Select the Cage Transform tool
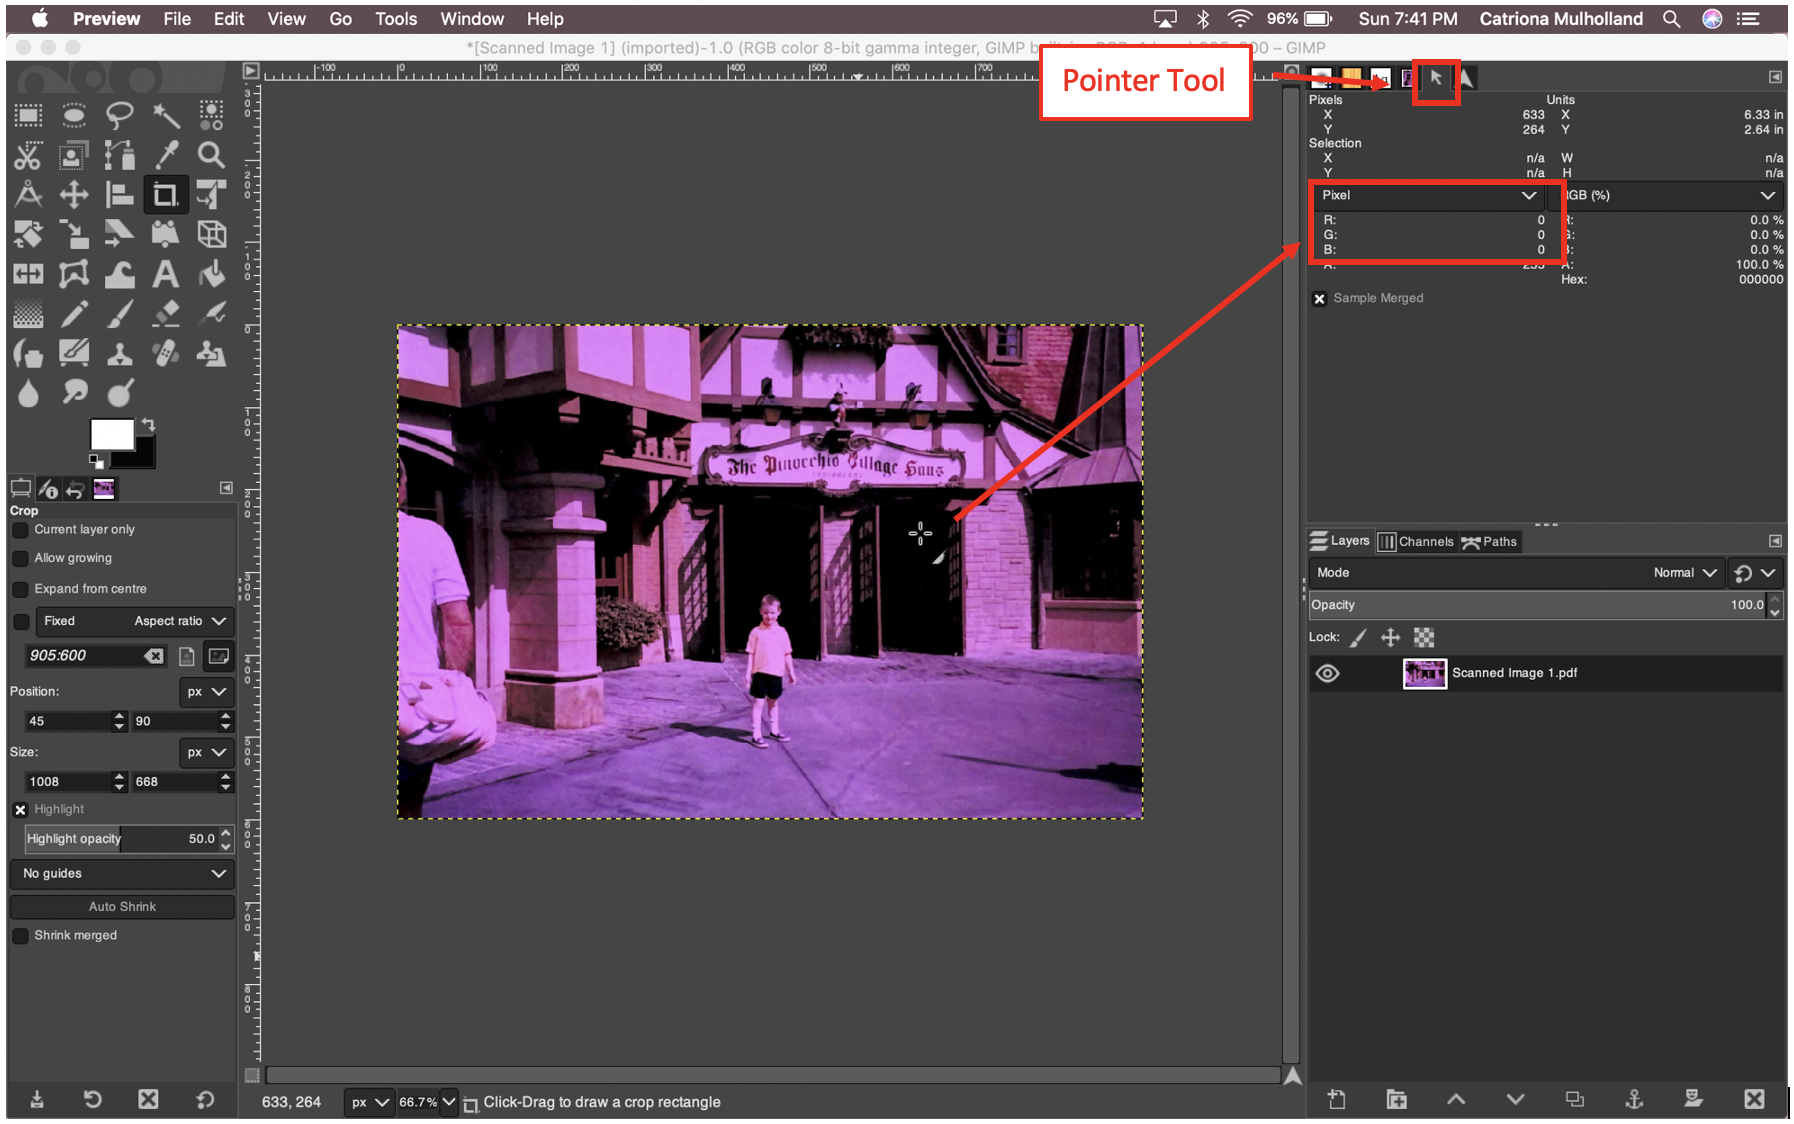This screenshot has height=1124, width=1794. click(74, 274)
